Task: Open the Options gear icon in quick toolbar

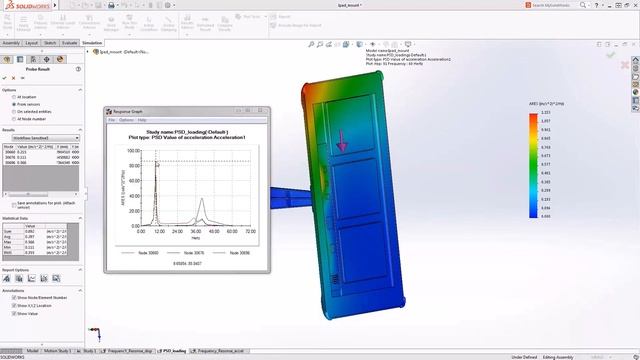Action: pyautogui.click(x=168, y=5)
